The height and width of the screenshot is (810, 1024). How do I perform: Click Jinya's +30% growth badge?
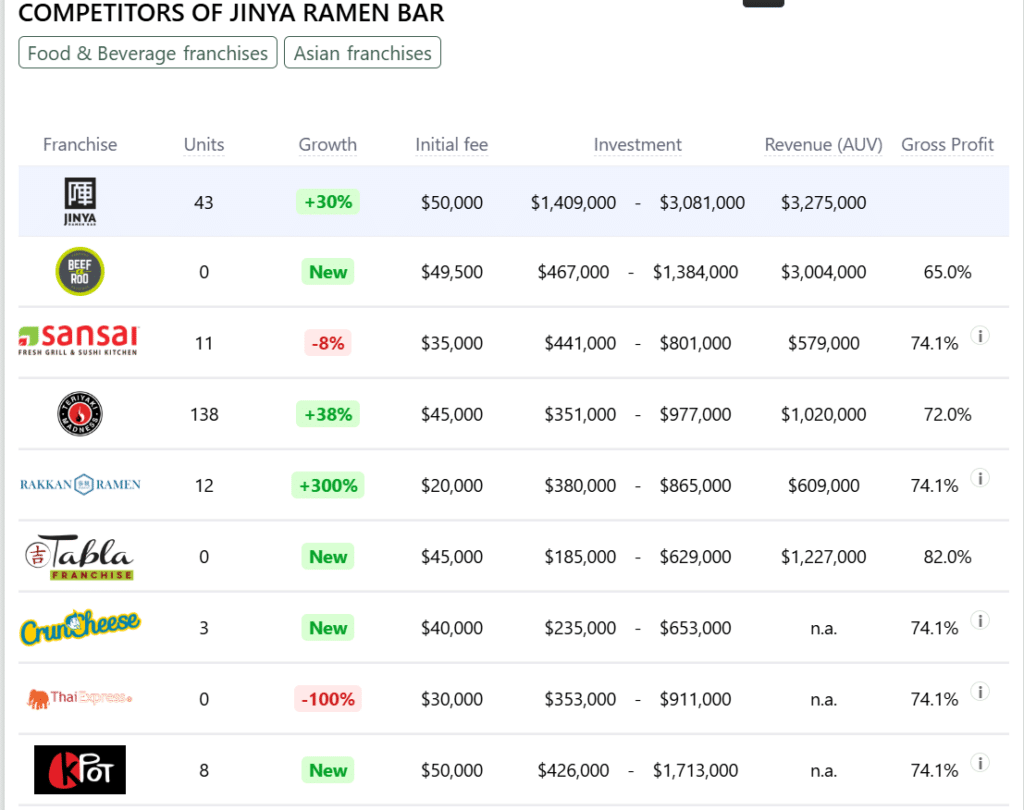(328, 202)
